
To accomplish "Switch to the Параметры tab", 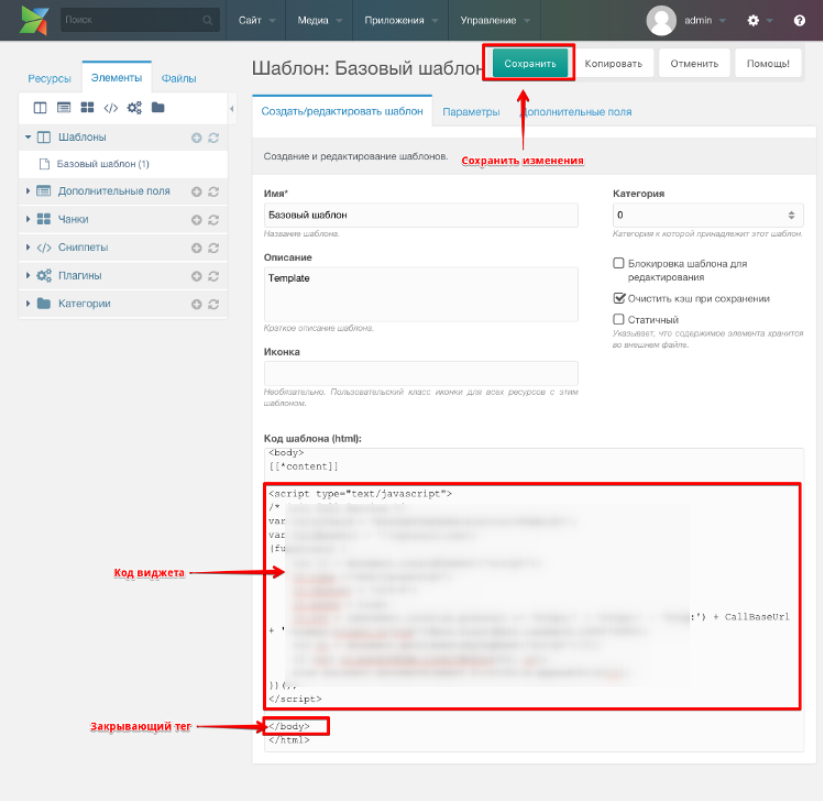I will point(471,112).
